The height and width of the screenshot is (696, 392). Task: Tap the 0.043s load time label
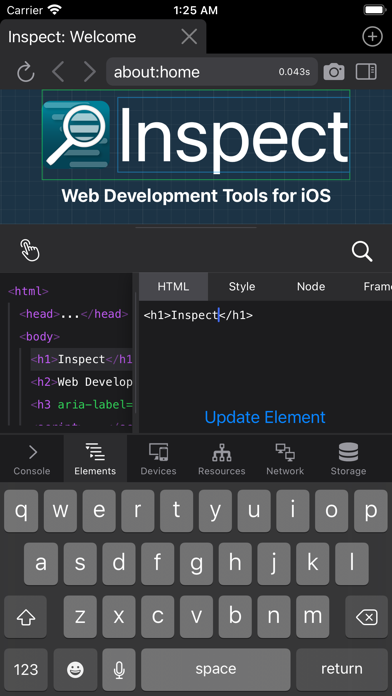(x=294, y=72)
